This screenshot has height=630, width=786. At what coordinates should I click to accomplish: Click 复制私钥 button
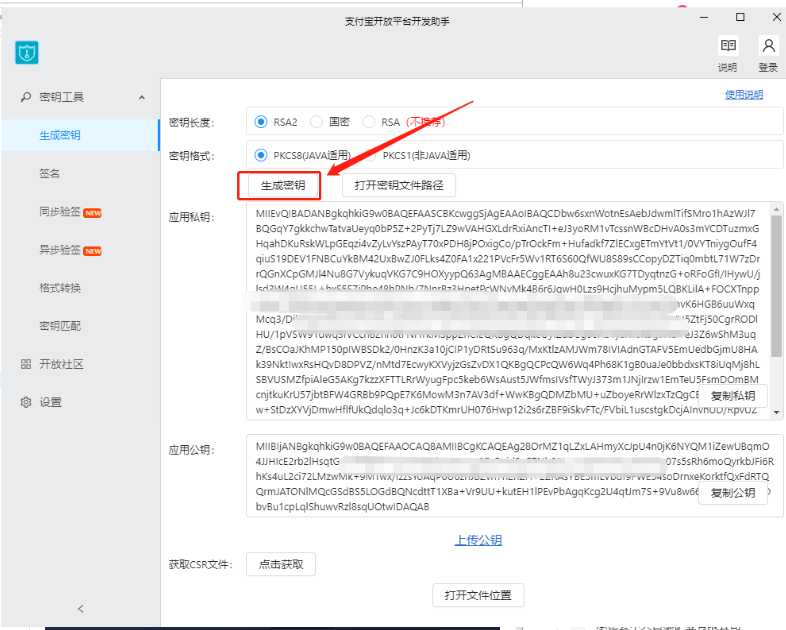coord(733,396)
